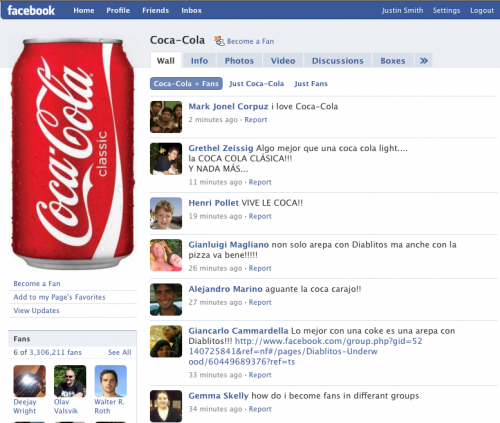
Task: Click the Settings link in header
Action: click(x=446, y=10)
